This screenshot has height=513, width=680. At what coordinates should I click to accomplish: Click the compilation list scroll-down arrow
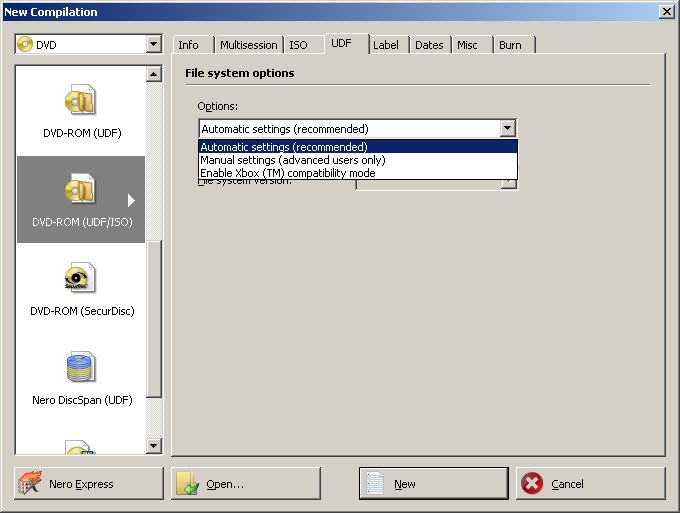click(154, 445)
